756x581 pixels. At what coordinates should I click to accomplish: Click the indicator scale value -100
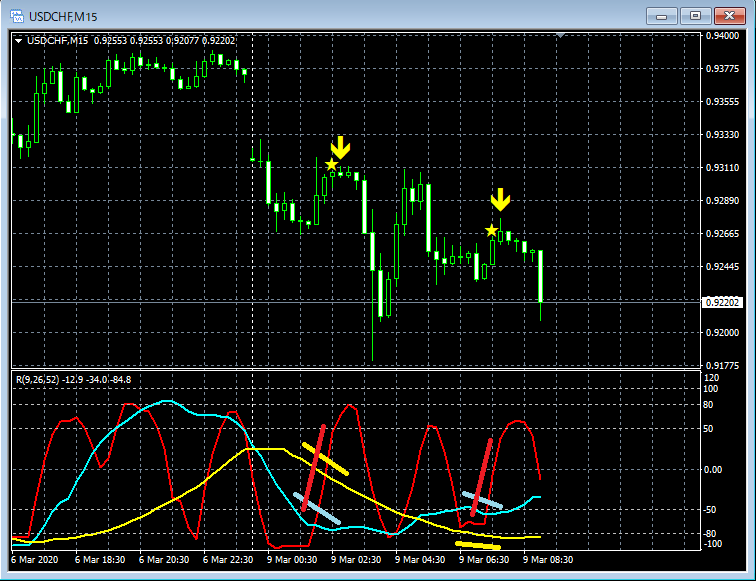coord(713,544)
